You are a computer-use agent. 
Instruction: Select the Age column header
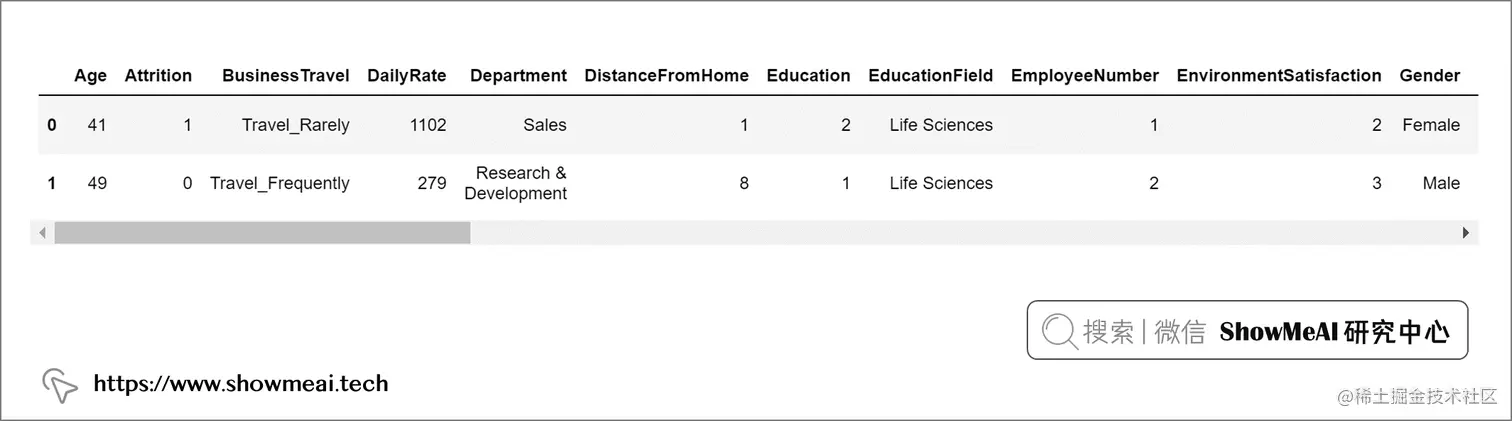pos(90,76)
